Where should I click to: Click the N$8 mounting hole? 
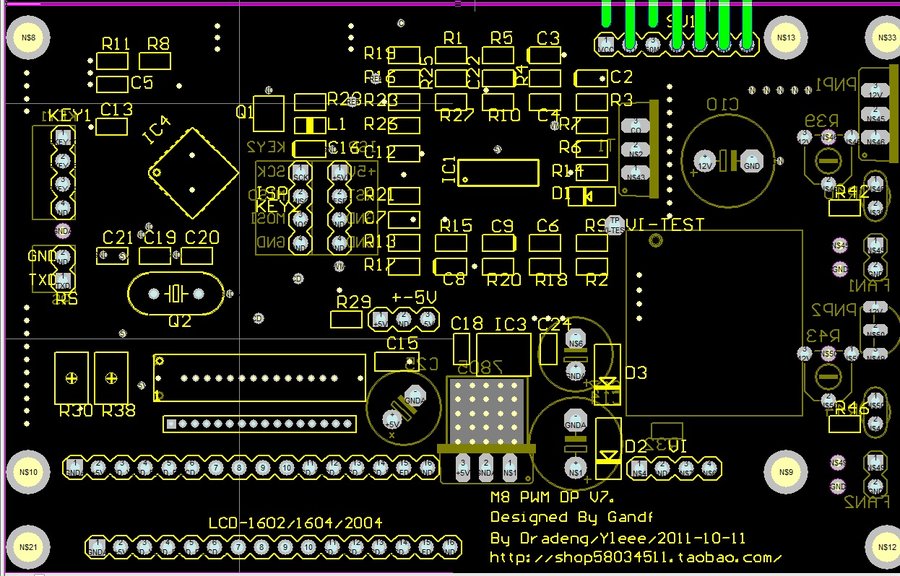(27, 39)
